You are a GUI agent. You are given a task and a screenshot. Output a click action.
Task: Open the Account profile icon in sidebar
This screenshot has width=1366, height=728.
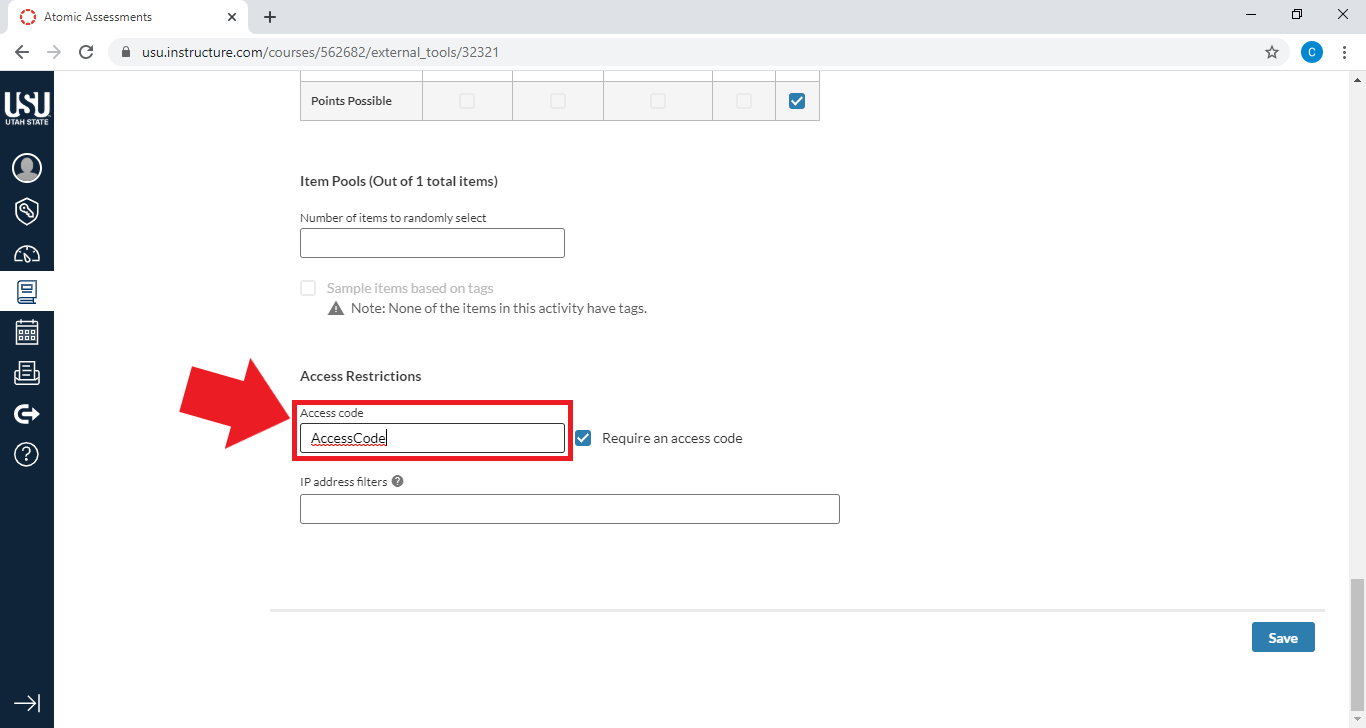27,168
